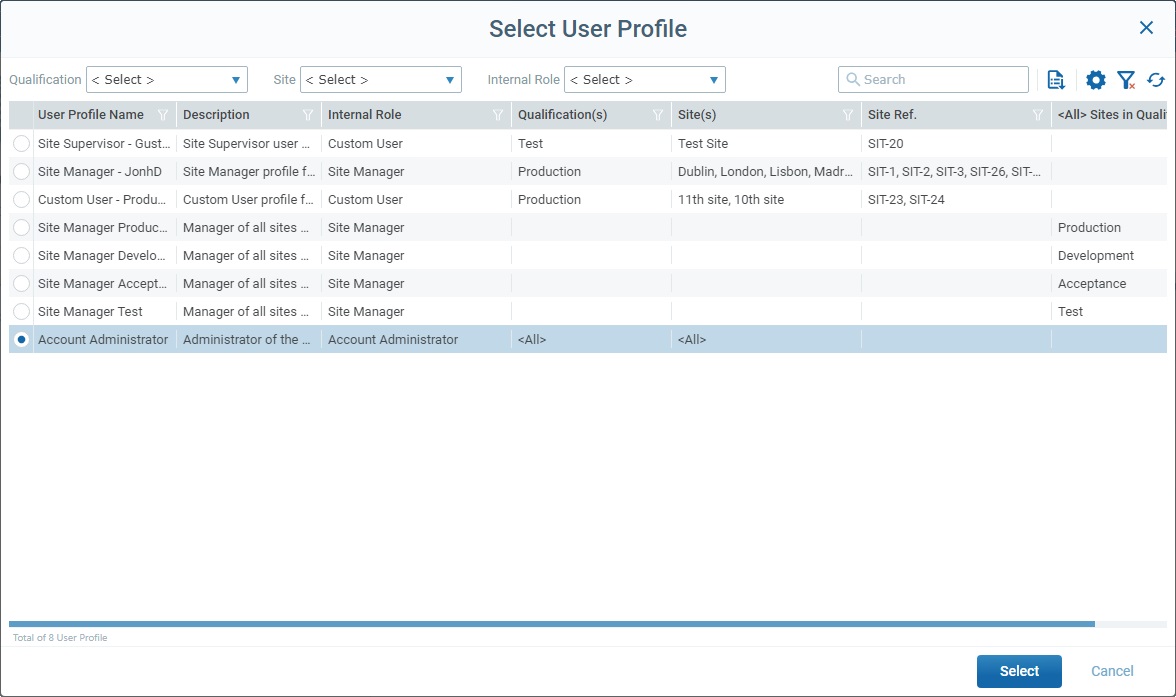Open the Internal Role dropdown
Image resolution: width=1176 pixels, height=697 pixels.
tap(644, 79)
